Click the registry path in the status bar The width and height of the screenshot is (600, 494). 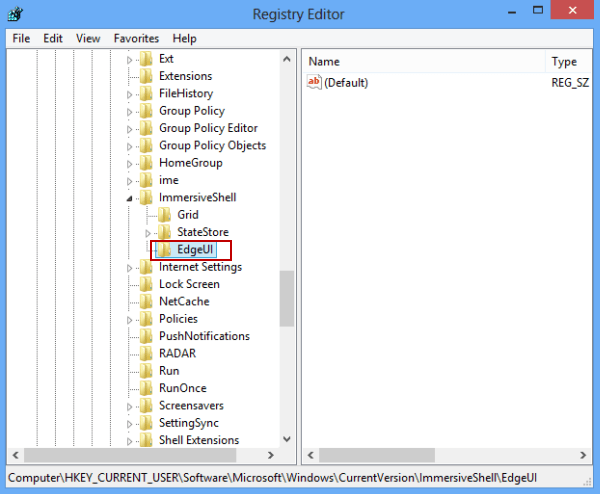(272, 478)
